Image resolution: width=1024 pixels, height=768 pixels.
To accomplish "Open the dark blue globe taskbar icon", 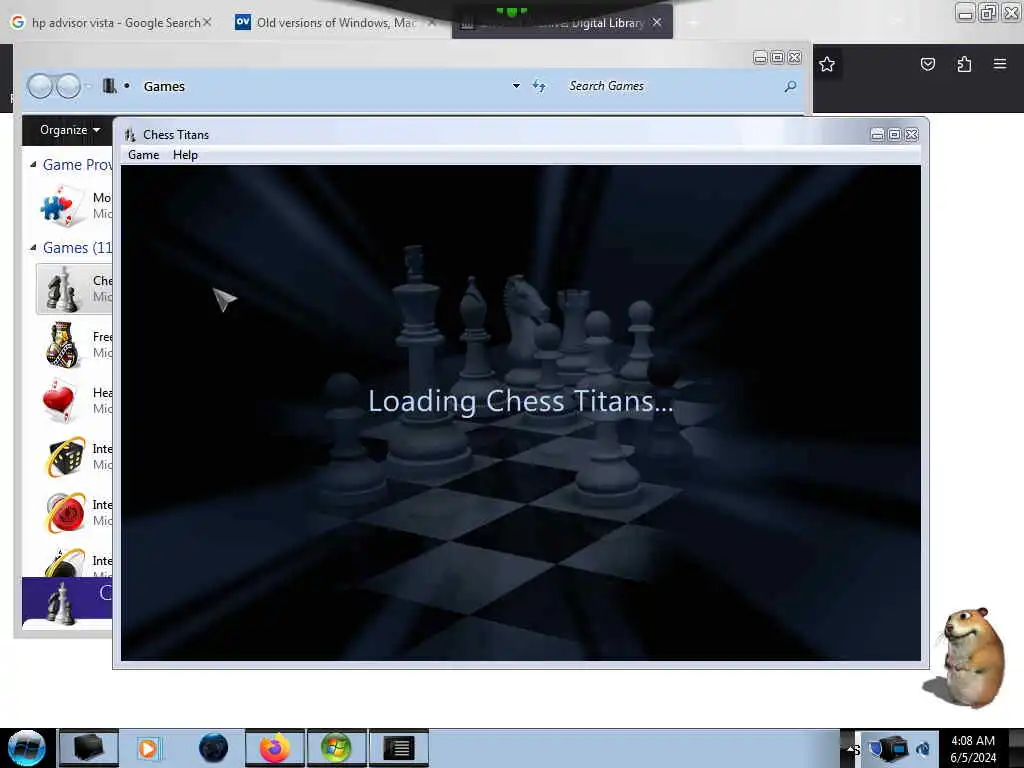I will point(213,748).
